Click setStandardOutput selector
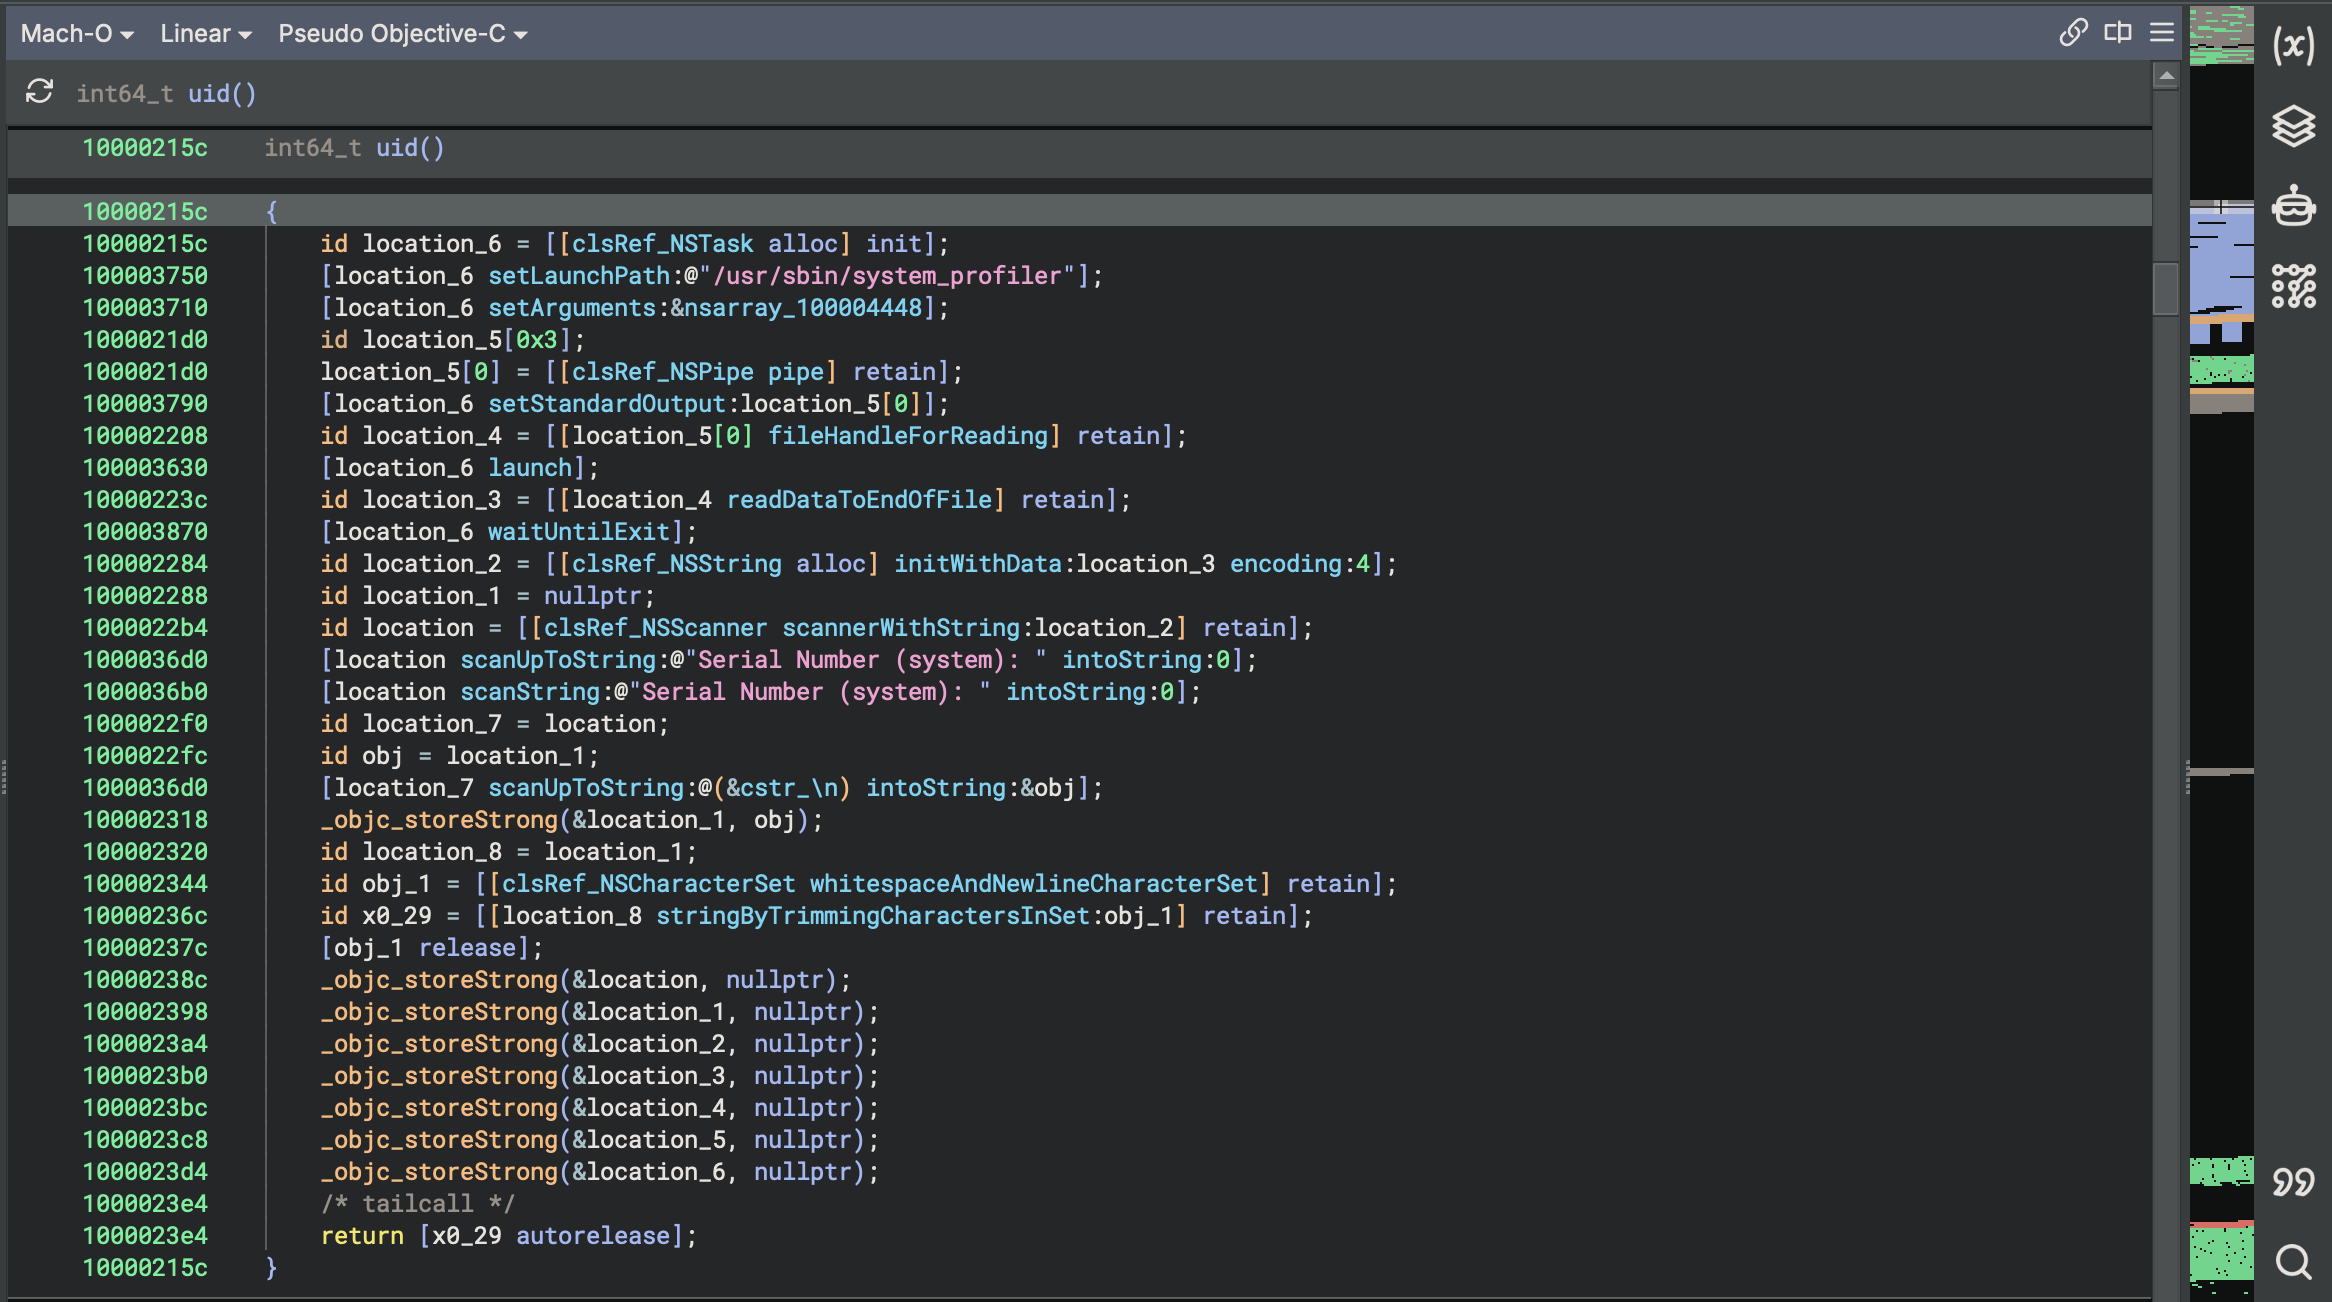The image size is (2332, 1302). (x=606, y=403)
